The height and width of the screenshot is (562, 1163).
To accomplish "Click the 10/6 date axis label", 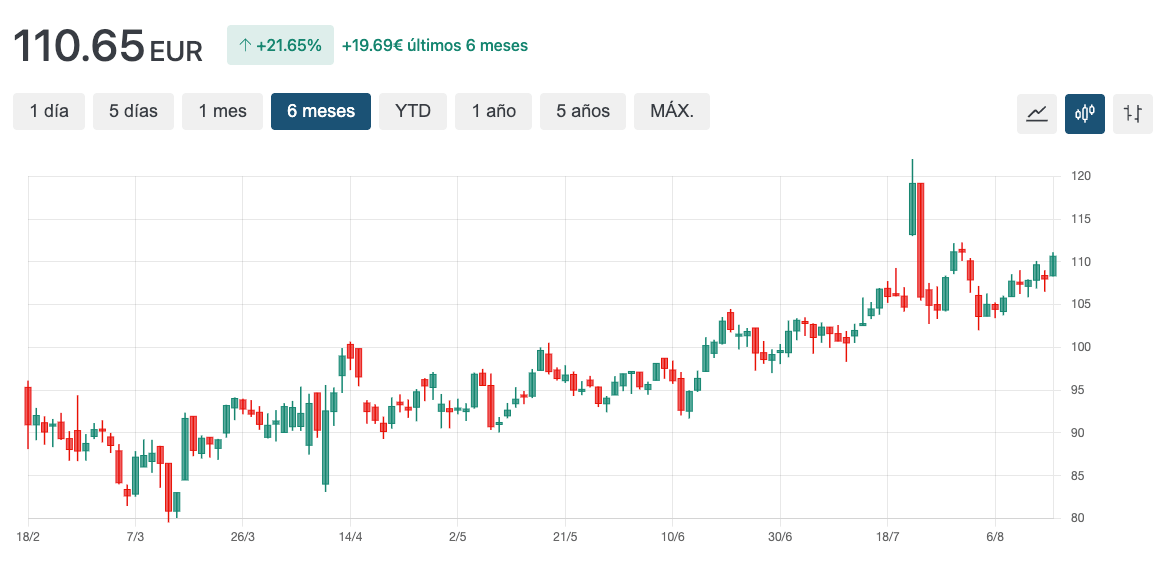I will (x=672, y=536).
